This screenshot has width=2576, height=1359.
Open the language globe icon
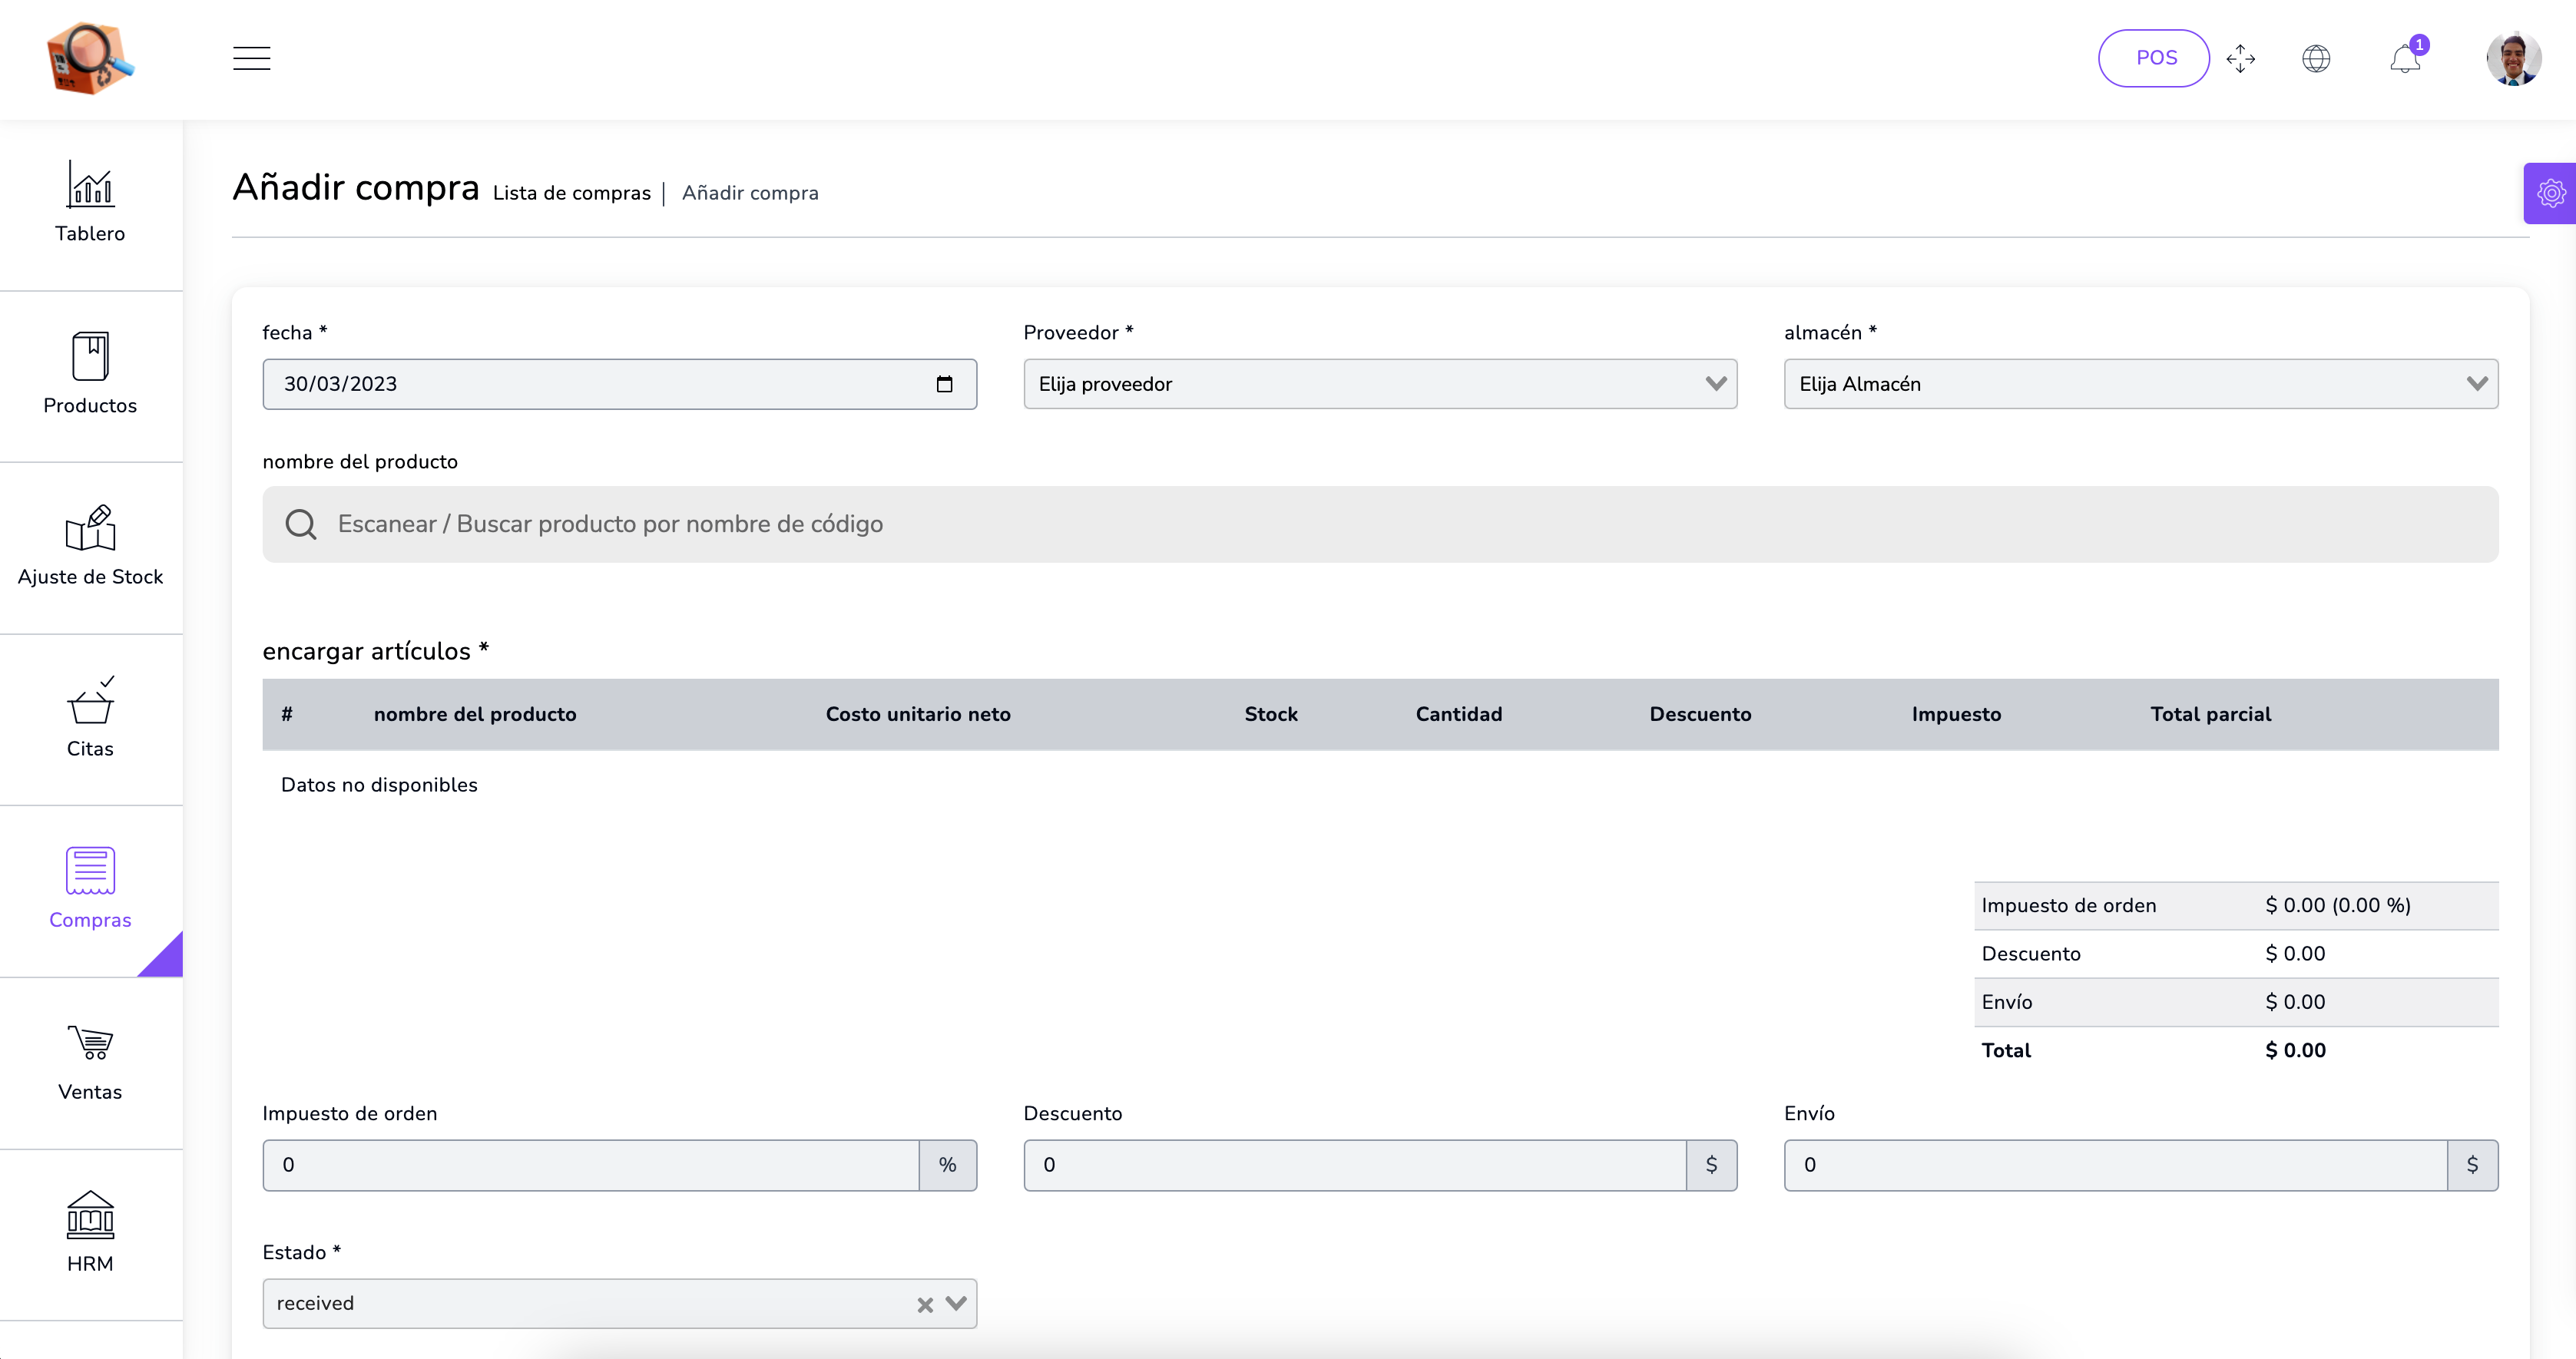pyautogui.click(x=2316, y=59)
